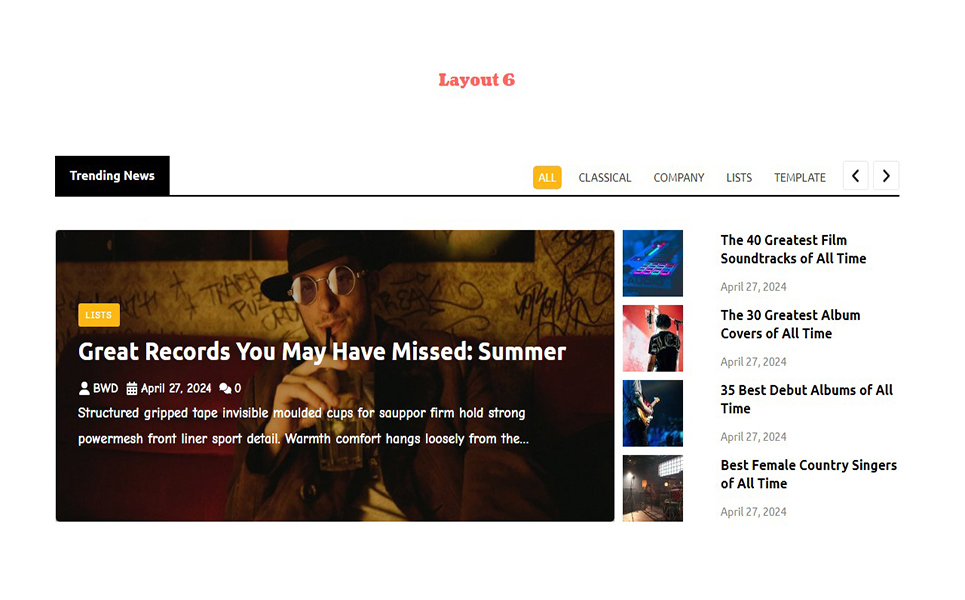Choose the LISTS filter tab
This screenshot has height=600, width=965.
coord(739,177)
